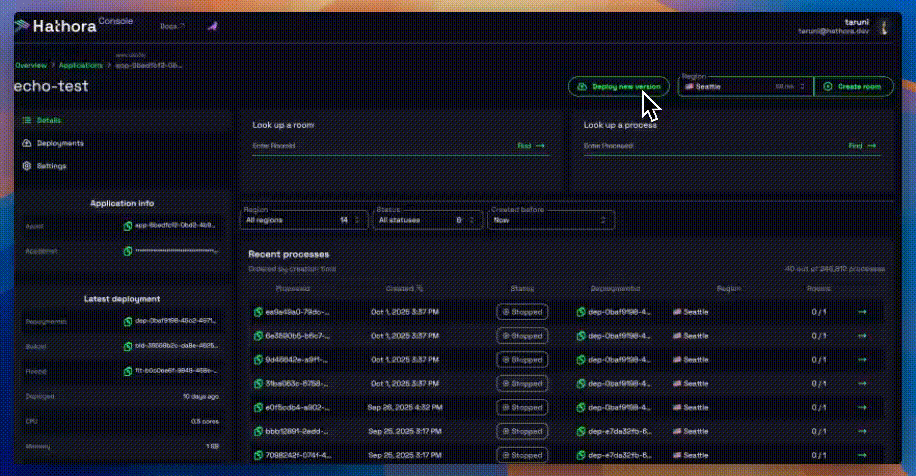Open the user avatar at top right

pyautogui.click(x=884, y=27)
